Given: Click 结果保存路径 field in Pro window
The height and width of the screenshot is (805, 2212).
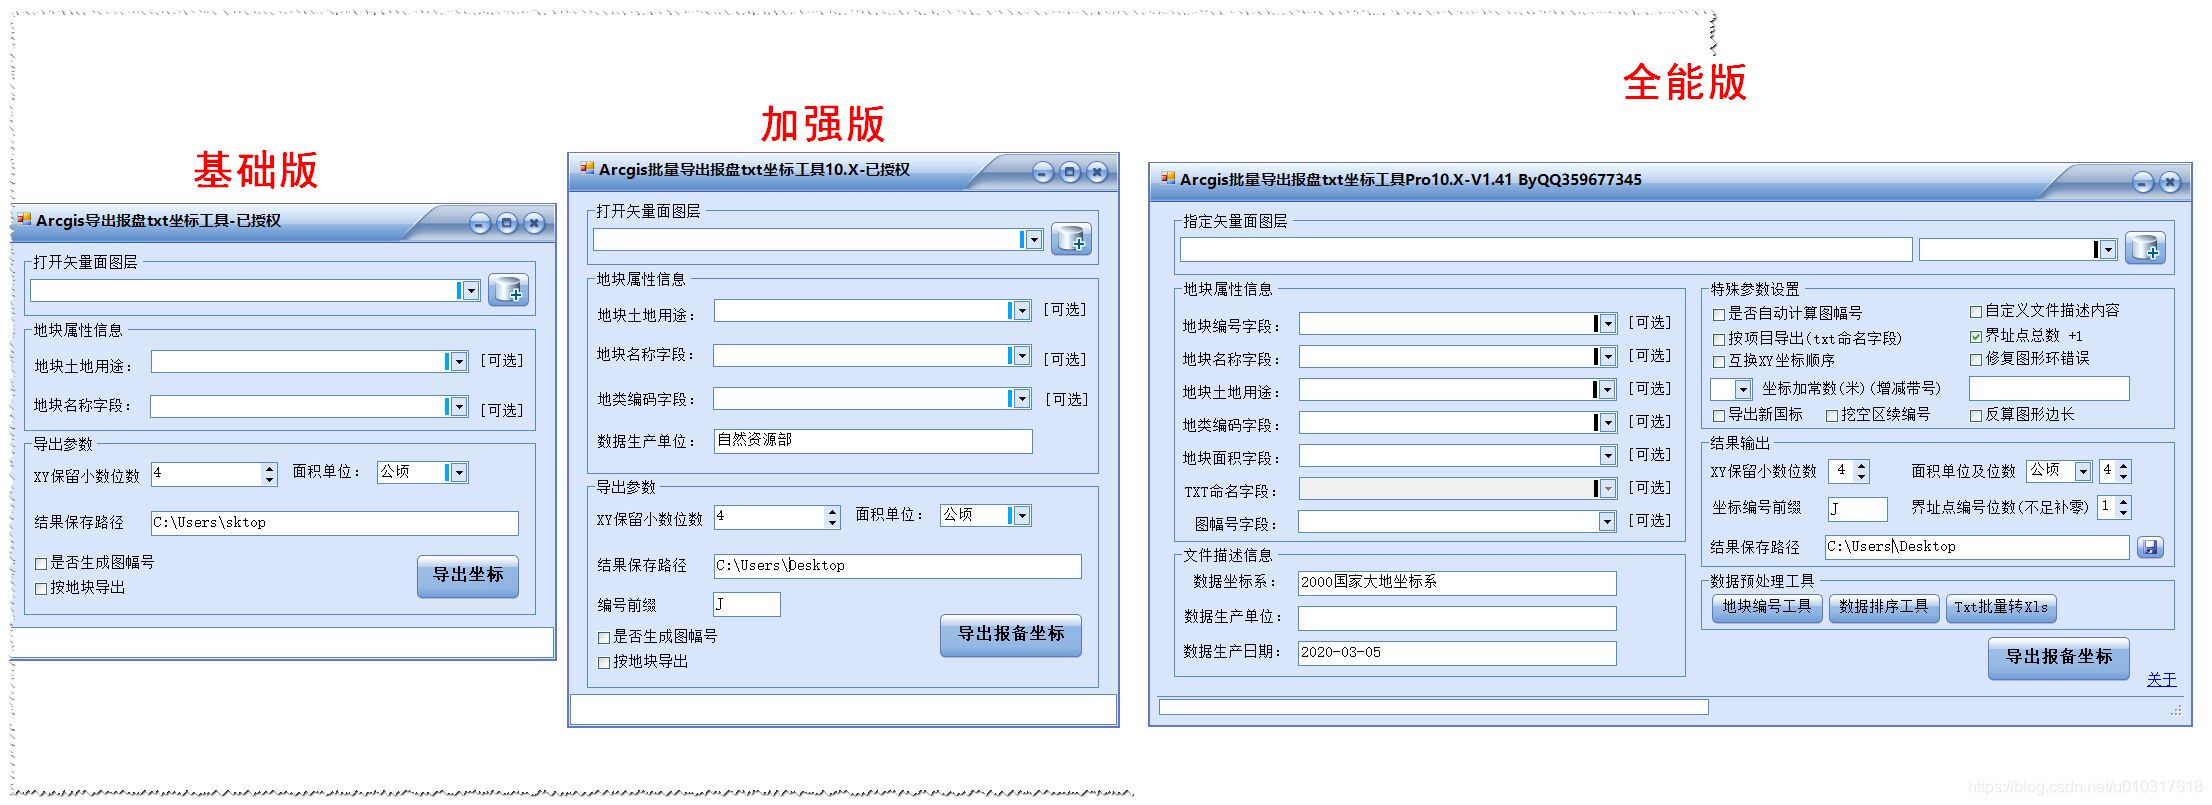Looking at the screenshot, I should click(x=1977, y=547).
